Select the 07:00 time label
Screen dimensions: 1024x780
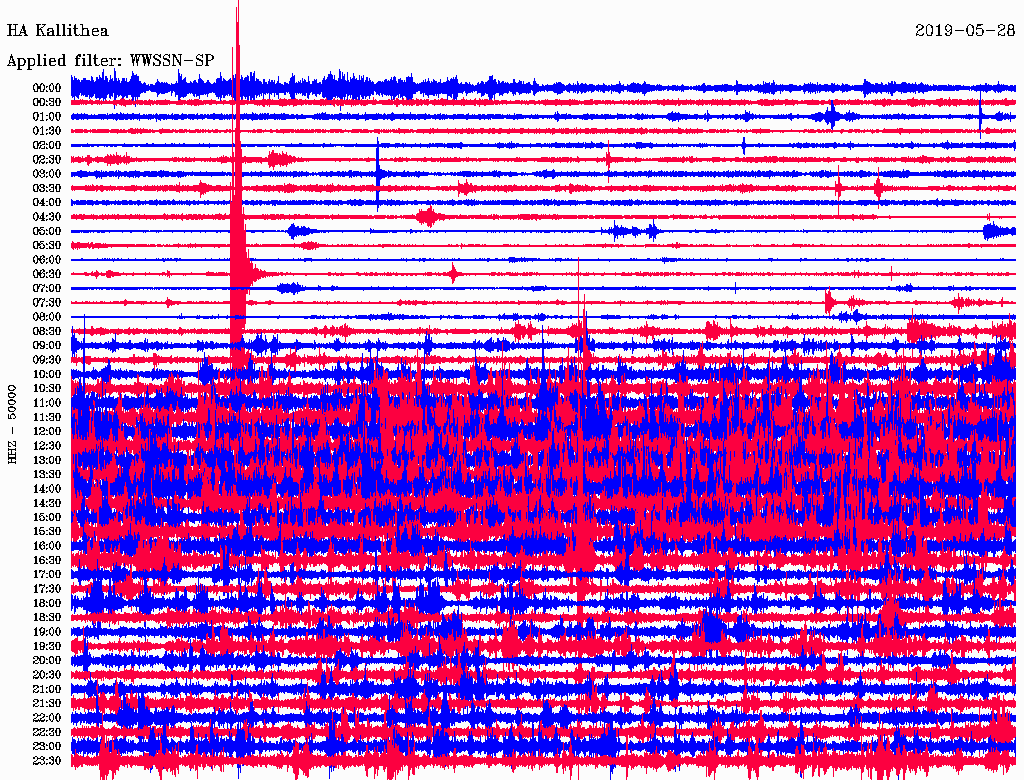(47, 288)
